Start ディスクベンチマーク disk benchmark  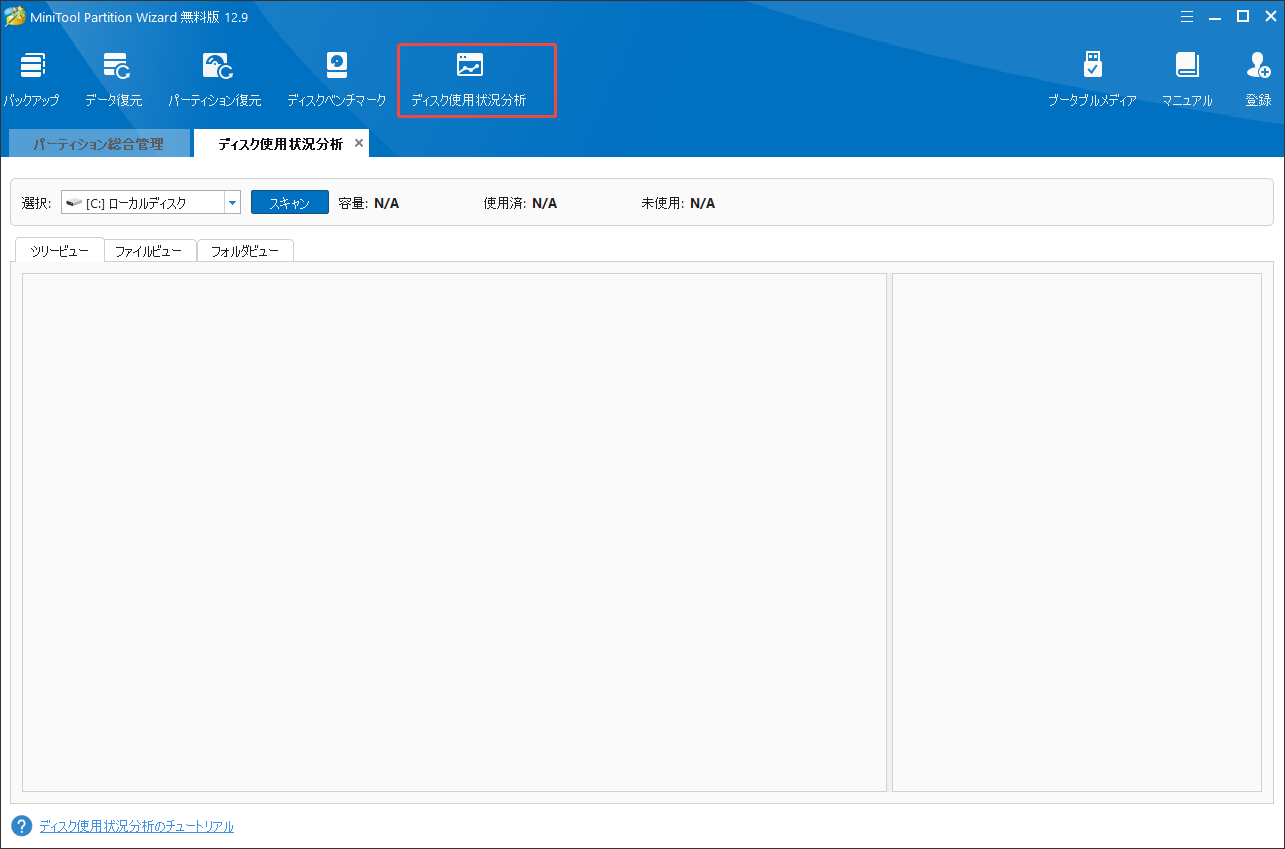(337, 80)
